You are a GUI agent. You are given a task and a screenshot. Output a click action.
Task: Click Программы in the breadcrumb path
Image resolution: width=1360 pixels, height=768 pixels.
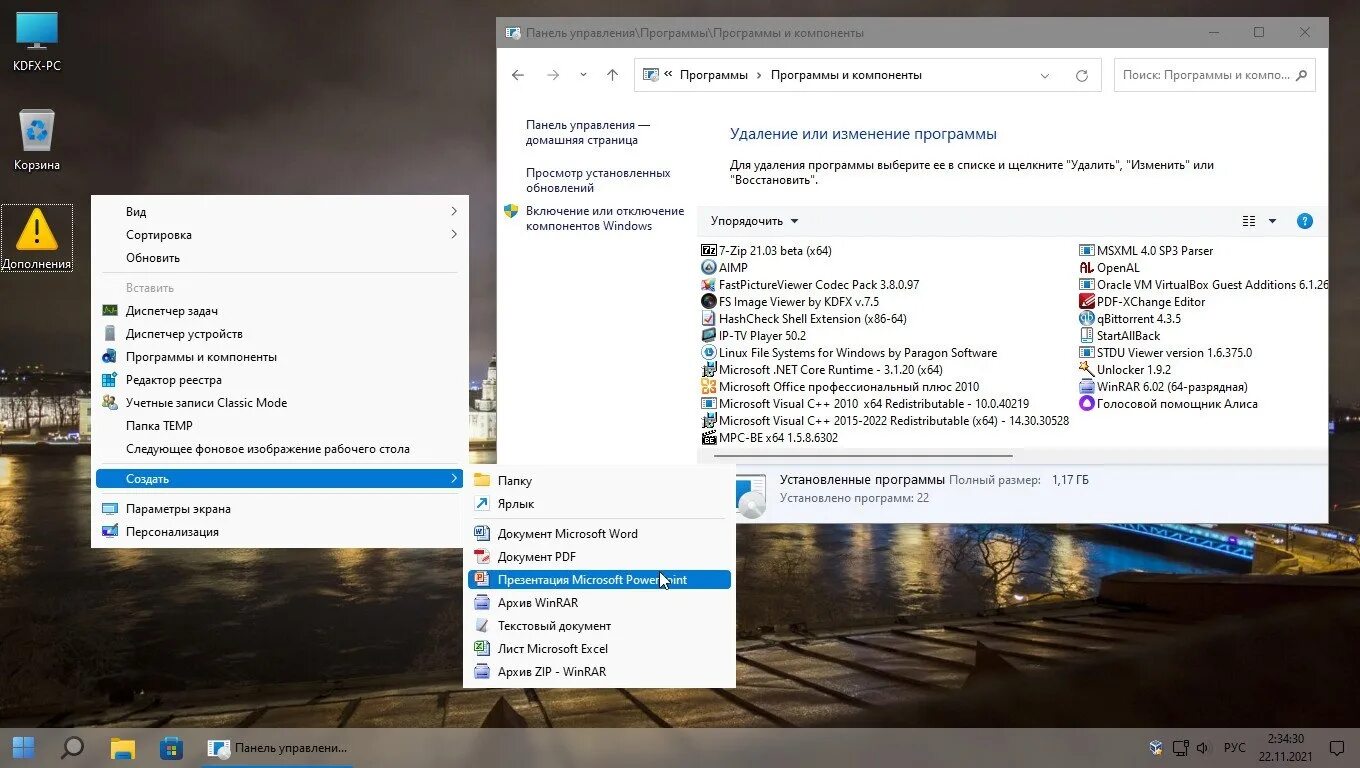[713, 75]
